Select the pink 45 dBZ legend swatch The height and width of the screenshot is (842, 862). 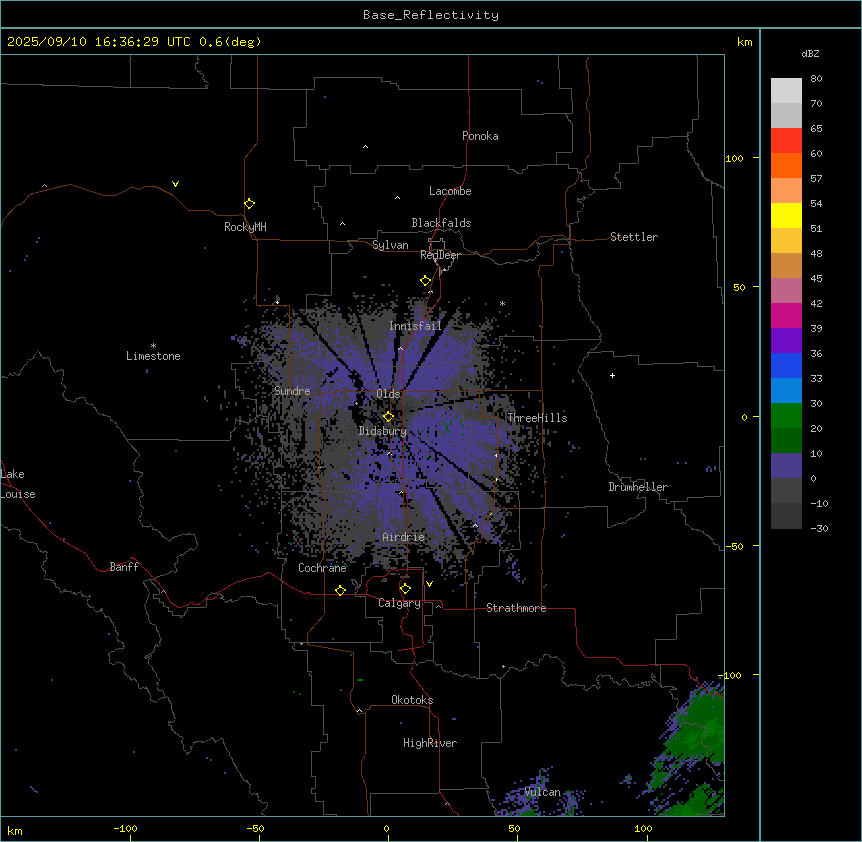(786, 291)
